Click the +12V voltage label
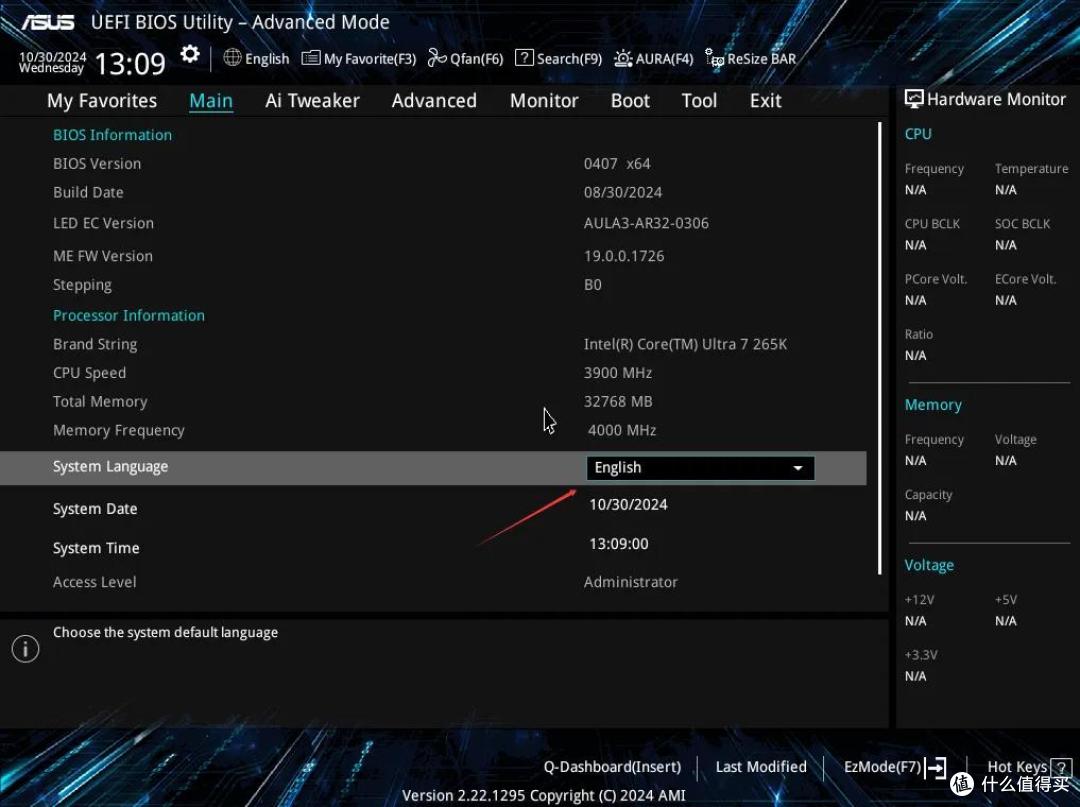This screenshot has width=1080, height=807. 920,600
